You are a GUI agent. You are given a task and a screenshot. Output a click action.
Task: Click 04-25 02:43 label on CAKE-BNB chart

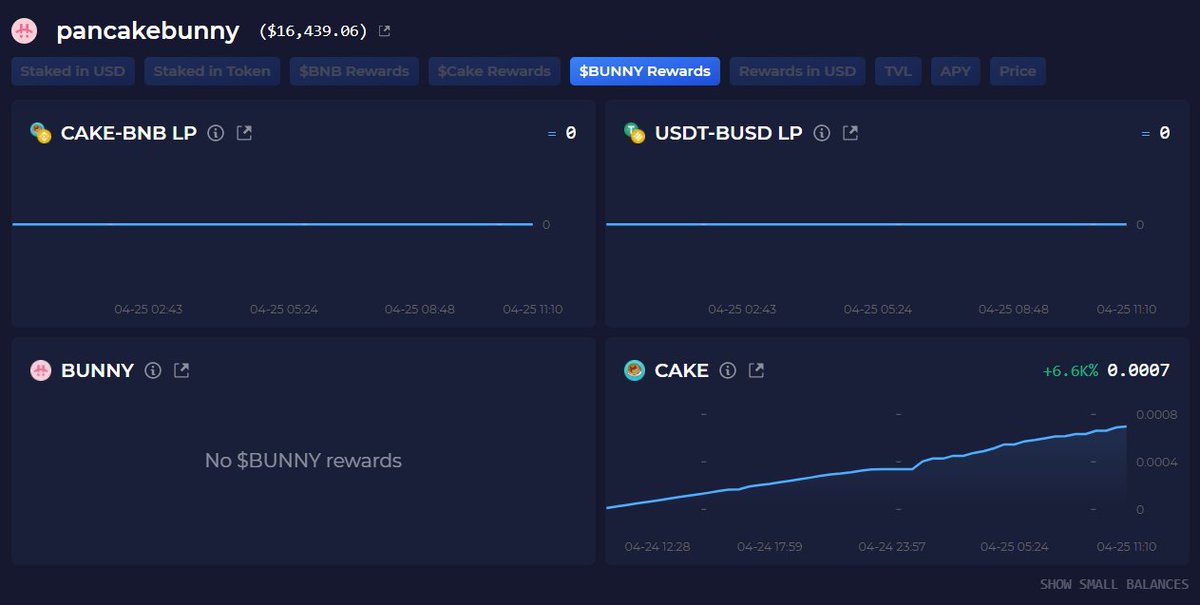pyautogui.click(x=148, y=309)
